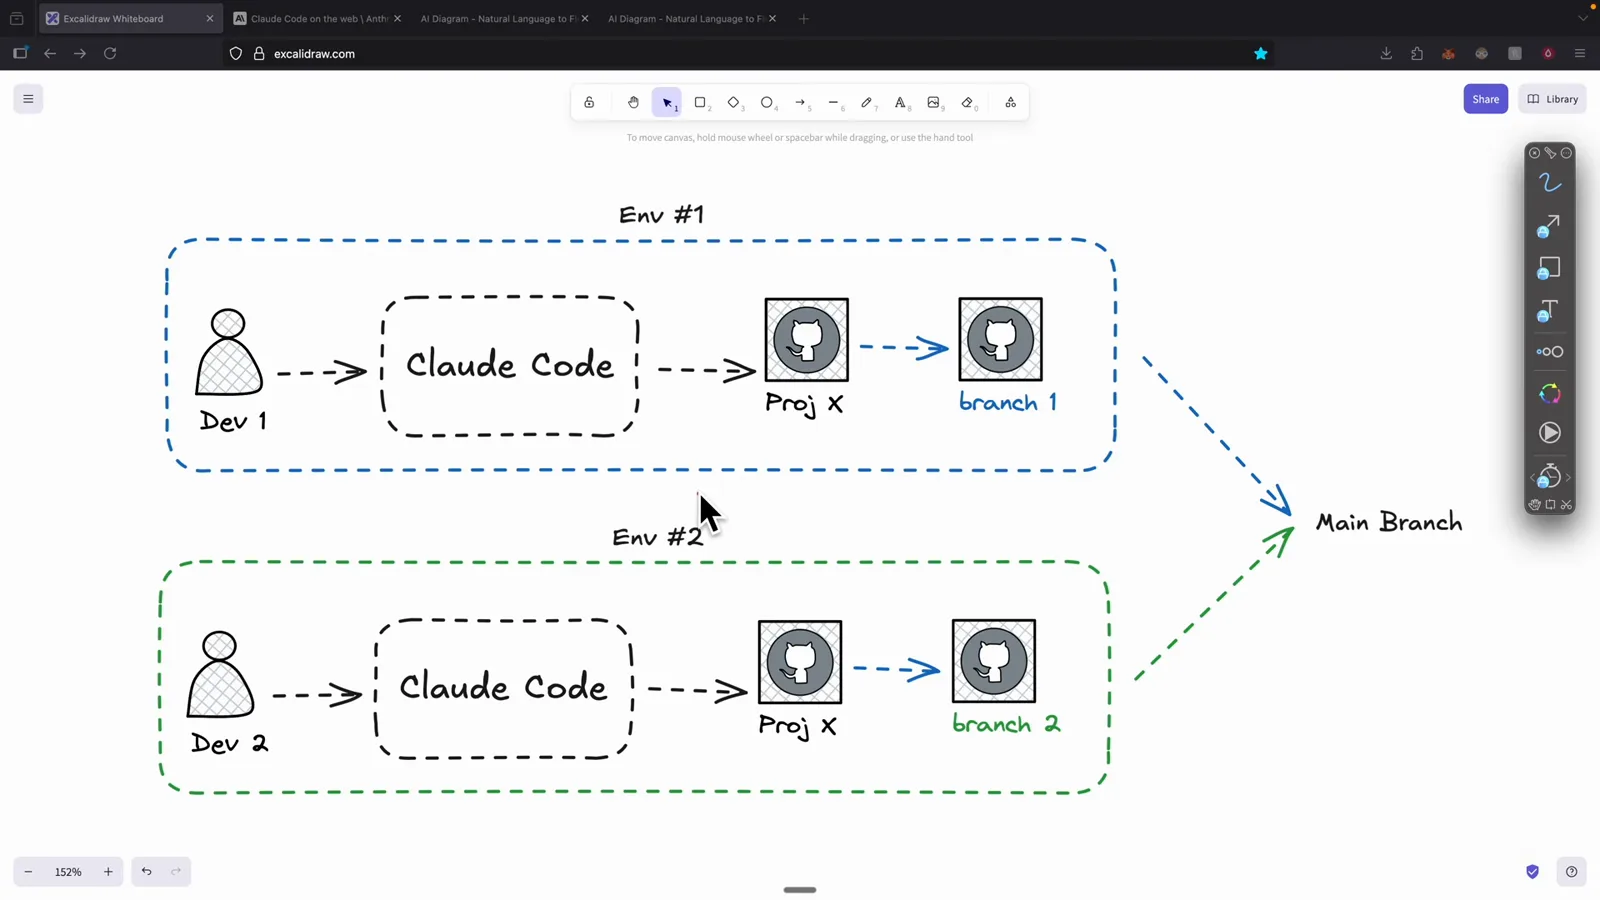Select the Hand panning tool
The image size is (1600, 900).
point(633,103)
